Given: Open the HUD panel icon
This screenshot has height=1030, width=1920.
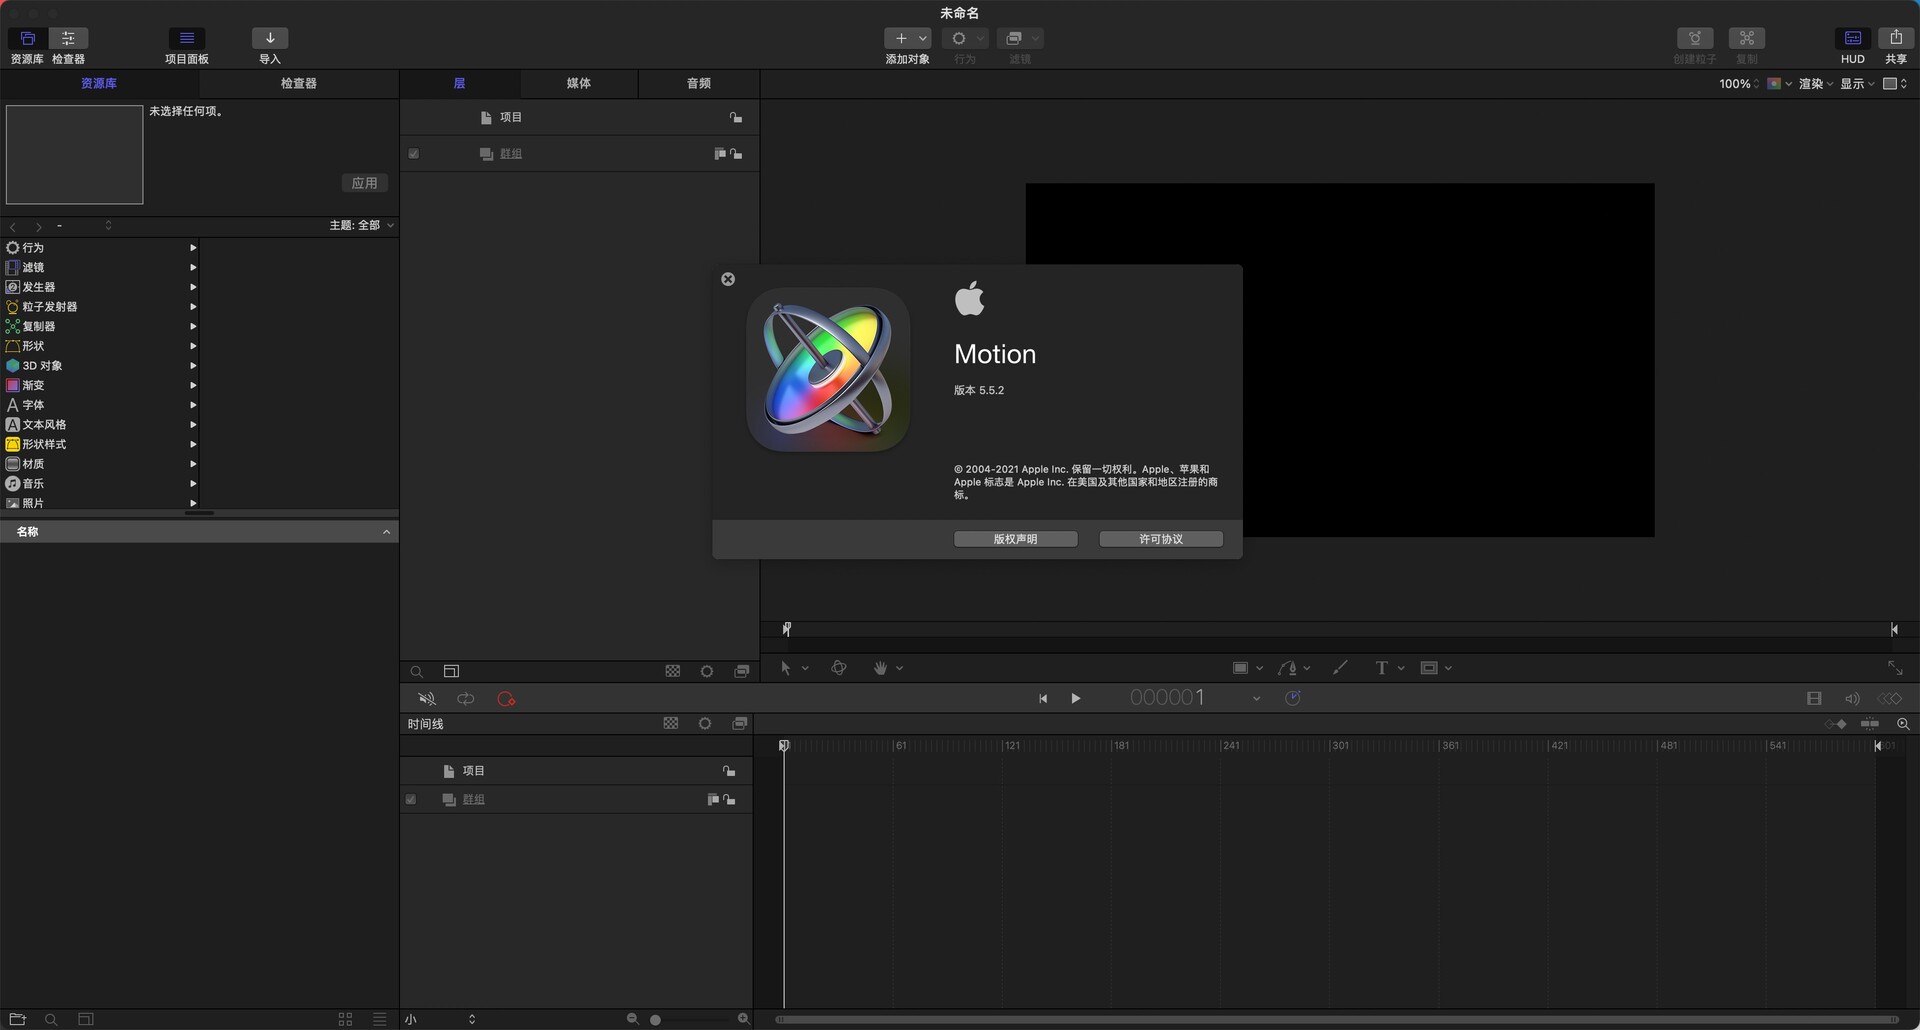Looking at the screenshot, I should 1853,38.
